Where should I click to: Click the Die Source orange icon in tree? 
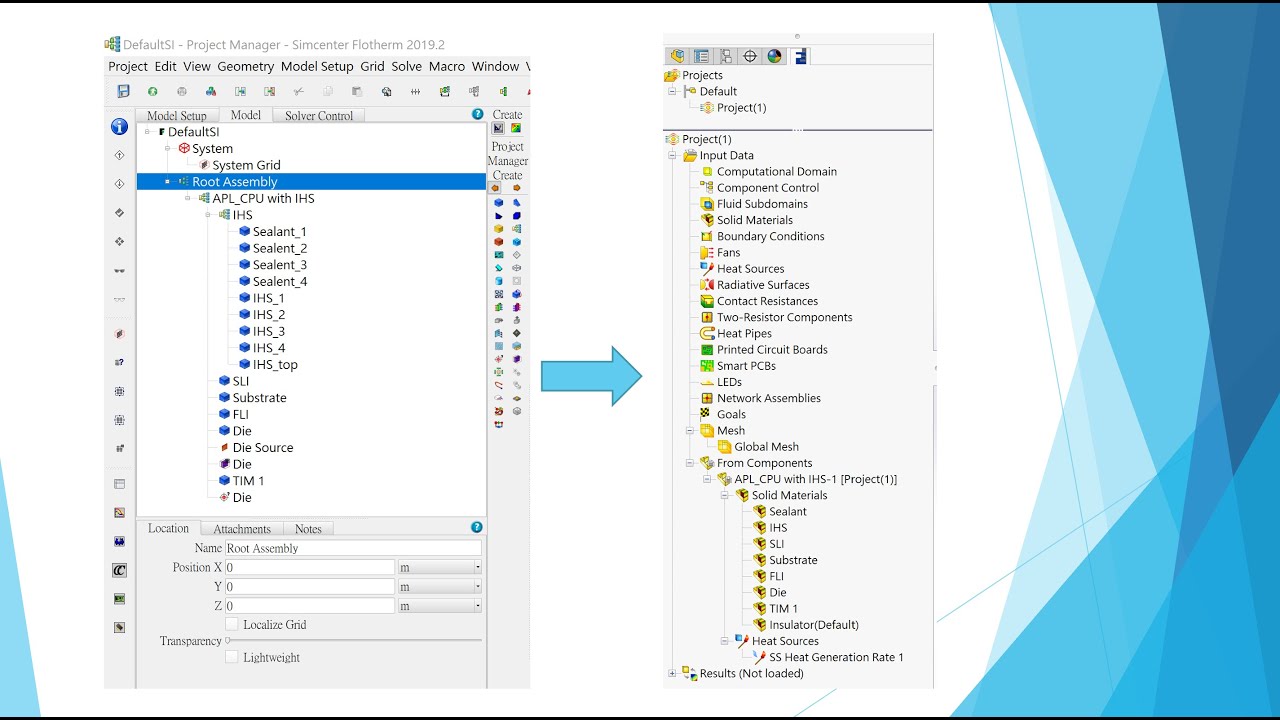(x=224, y=448)
